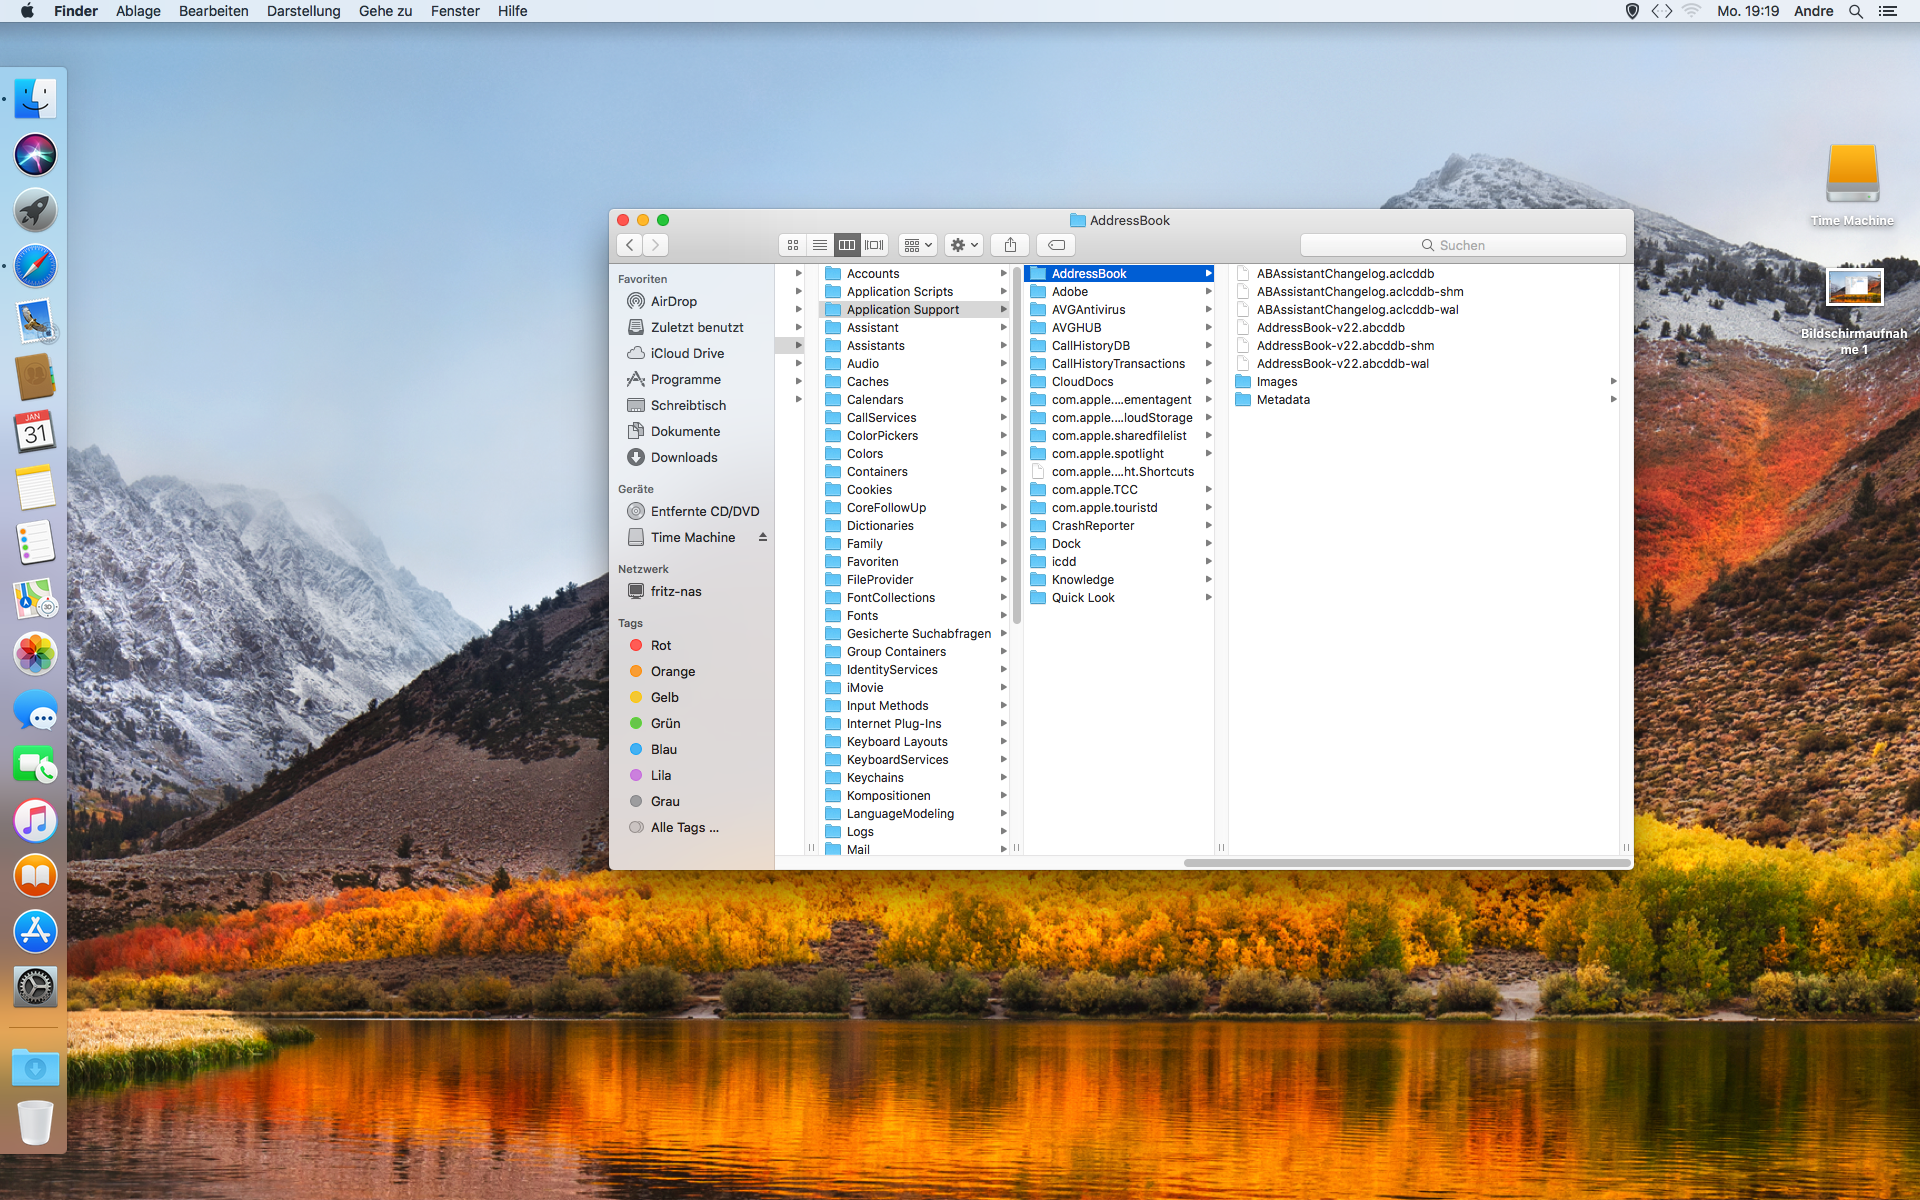Go back with the Finder back arrow
This screenshot has width=1920, height=1200.
(x=630, y=245)
